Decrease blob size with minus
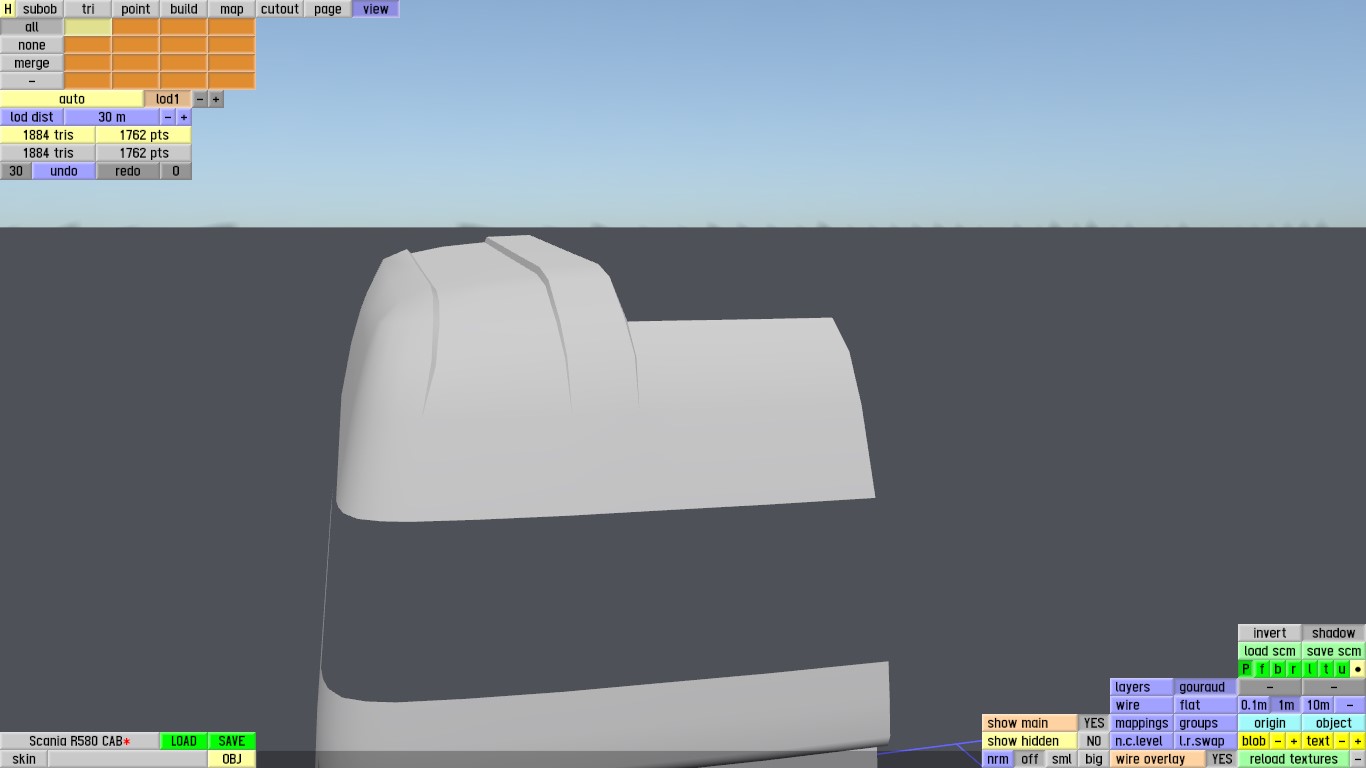Viewport: 1366px width, 768px height. (1278, 741)
